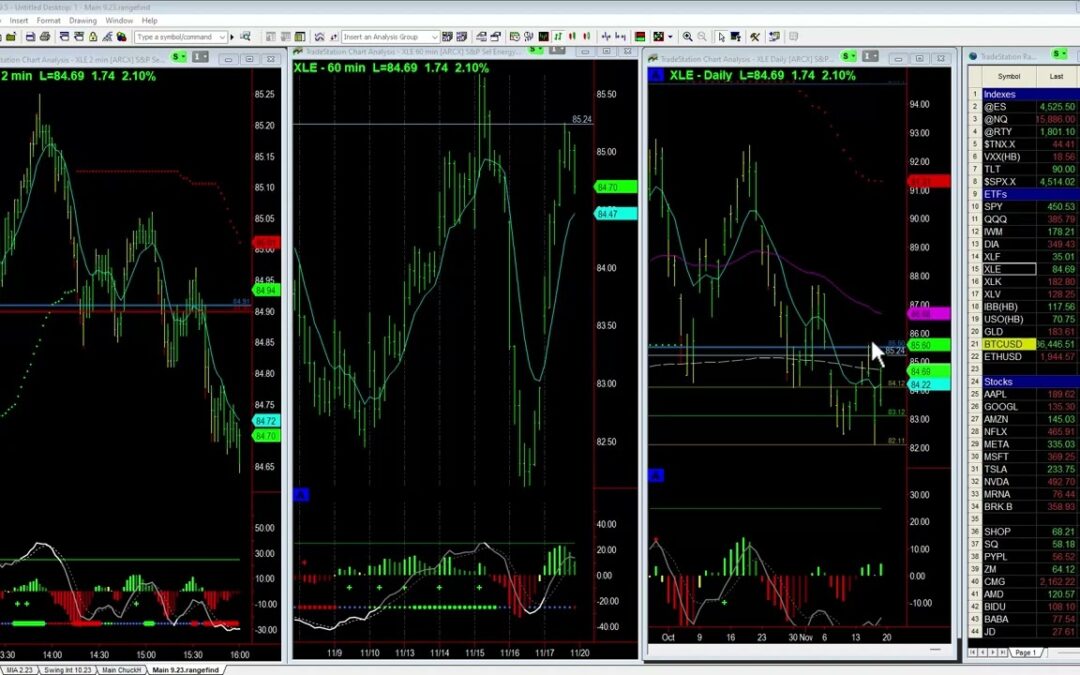The image size is (1080, 675).
Task: Click the 84.70 green price label on 60 min chart
Action: click(614, 187)
